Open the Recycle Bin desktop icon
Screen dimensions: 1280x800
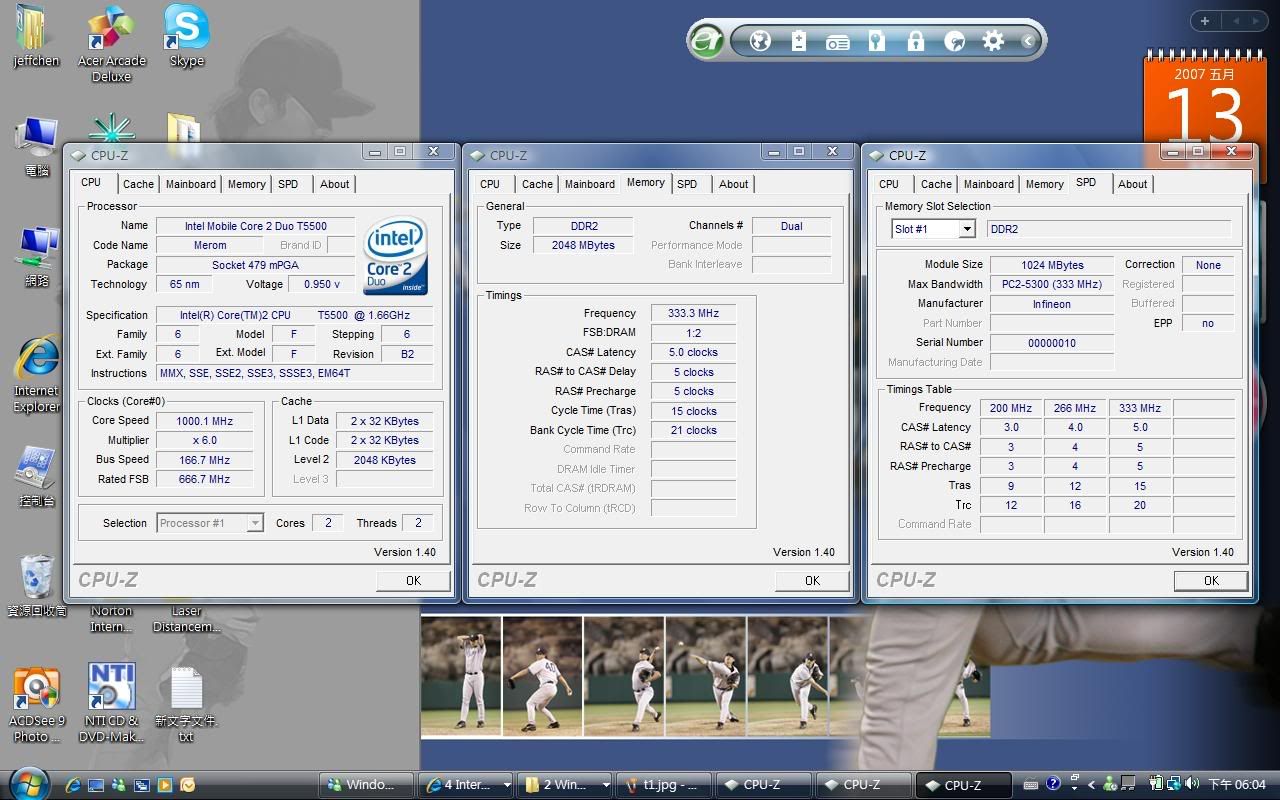point(37,585)
